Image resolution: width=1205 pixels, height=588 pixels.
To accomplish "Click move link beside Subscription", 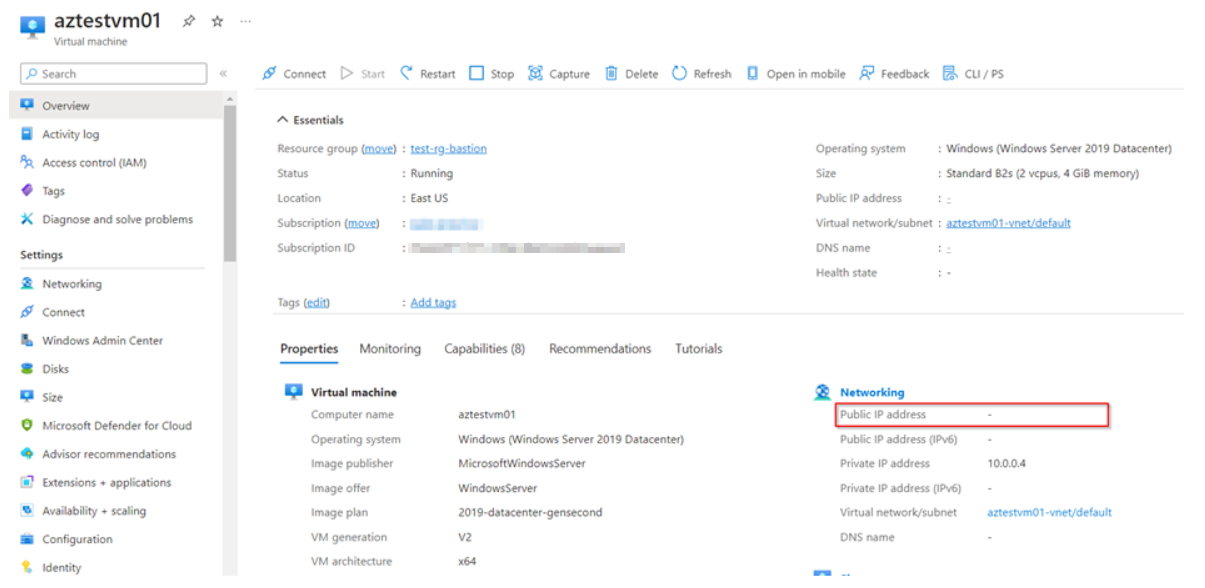I will tap(362, 223).
